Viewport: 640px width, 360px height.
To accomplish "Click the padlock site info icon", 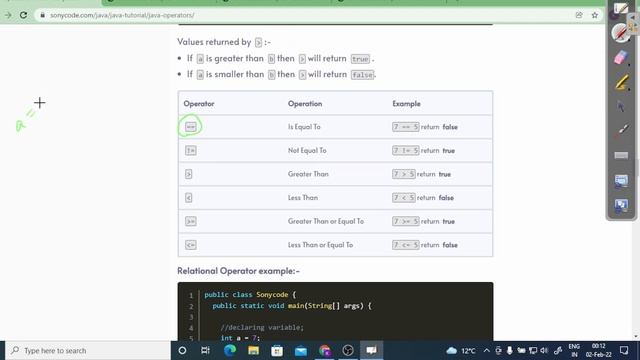I will coord(42,15).
